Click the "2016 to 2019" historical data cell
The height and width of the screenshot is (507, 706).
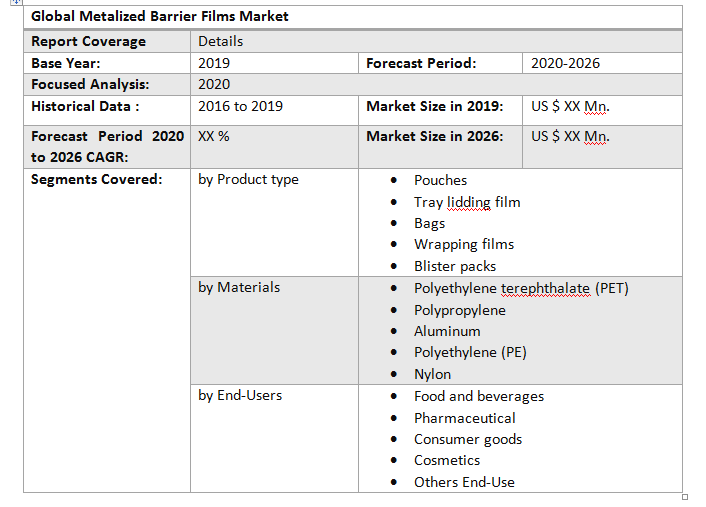240,106
